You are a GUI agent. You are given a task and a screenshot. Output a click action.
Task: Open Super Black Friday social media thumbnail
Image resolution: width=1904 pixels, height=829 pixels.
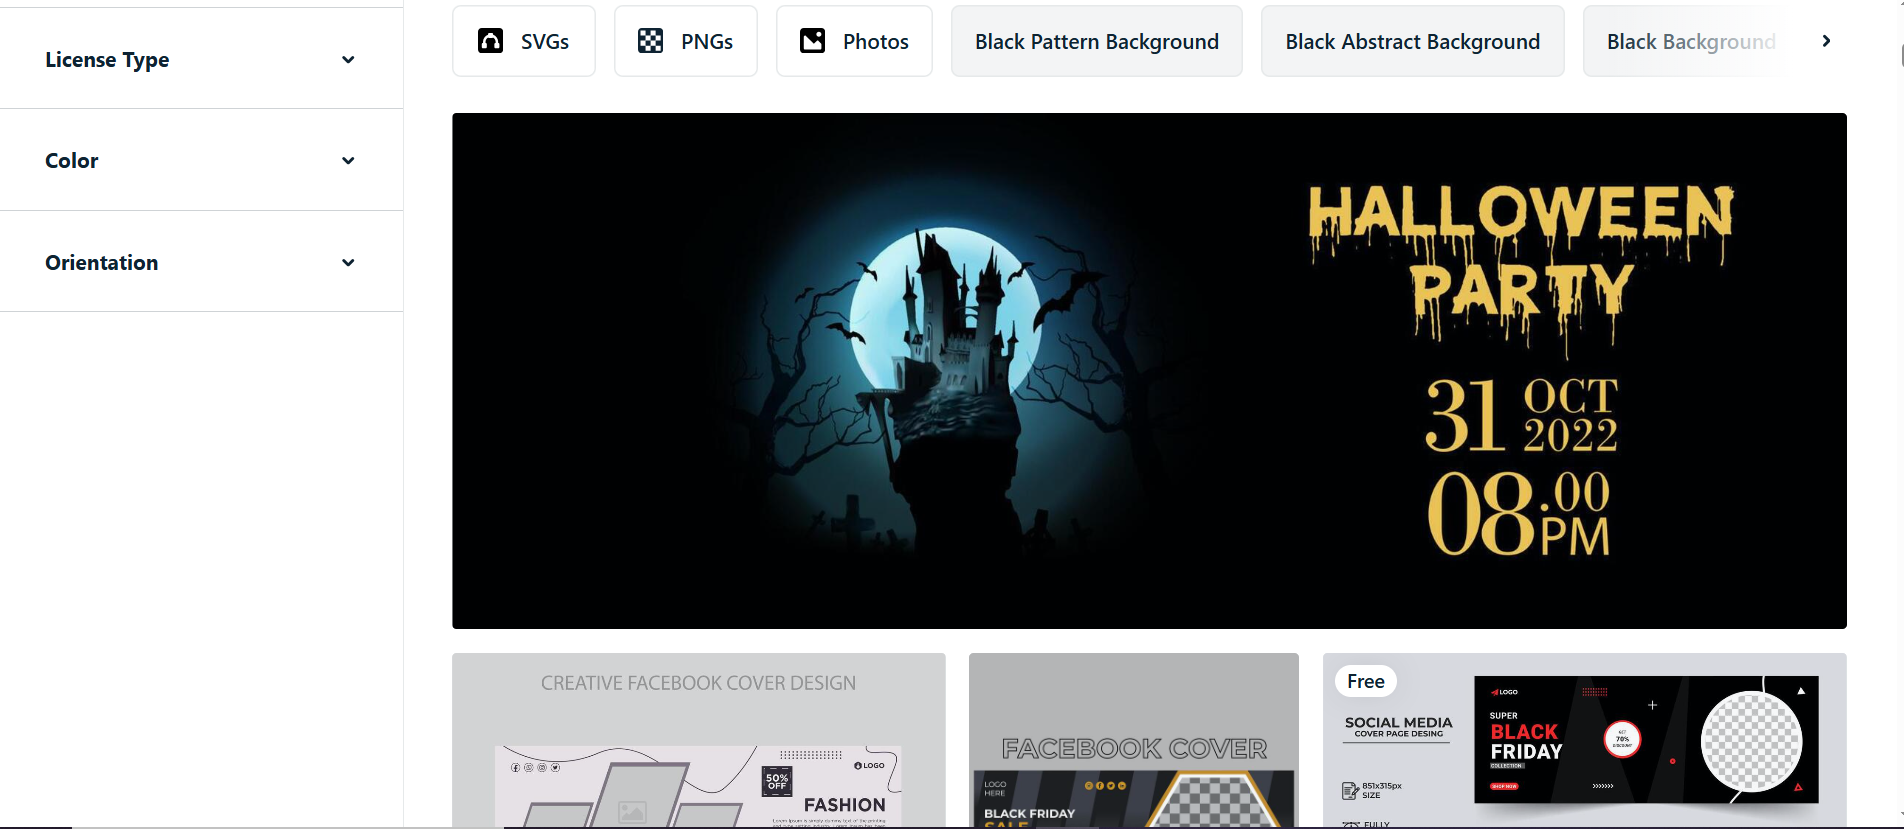(1585, 740)
